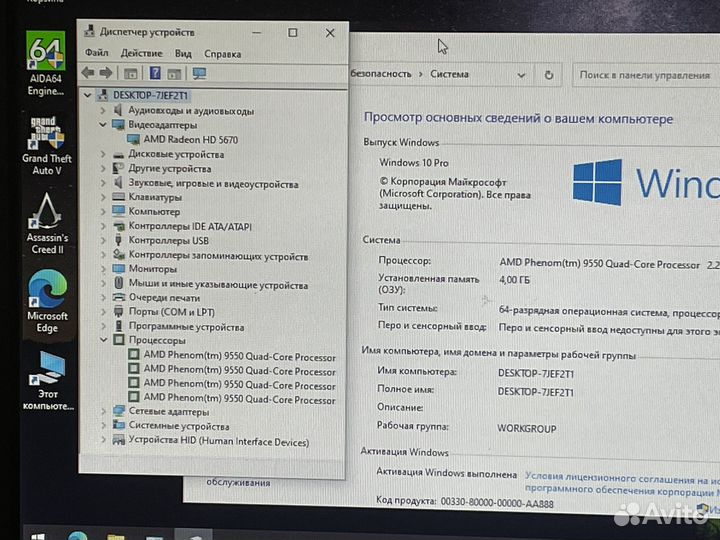720x540 pixels.
Task: Click Программные устройства icon
Action: coord(118,326)
